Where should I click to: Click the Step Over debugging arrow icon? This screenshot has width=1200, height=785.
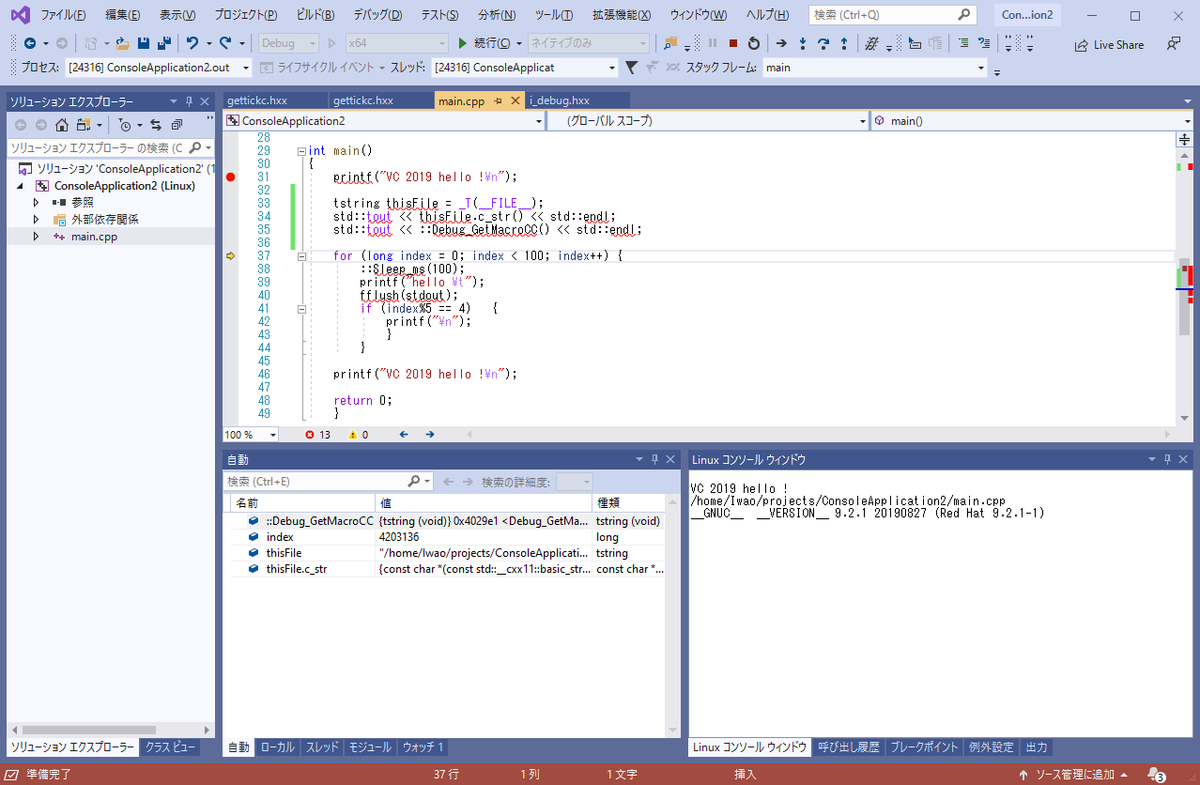pos(823,44)
